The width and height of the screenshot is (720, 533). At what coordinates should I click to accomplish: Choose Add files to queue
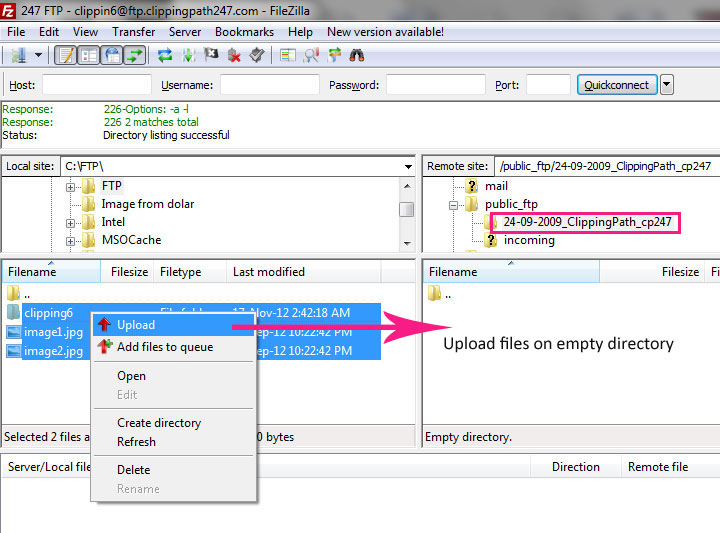click(x=174, y=347)
